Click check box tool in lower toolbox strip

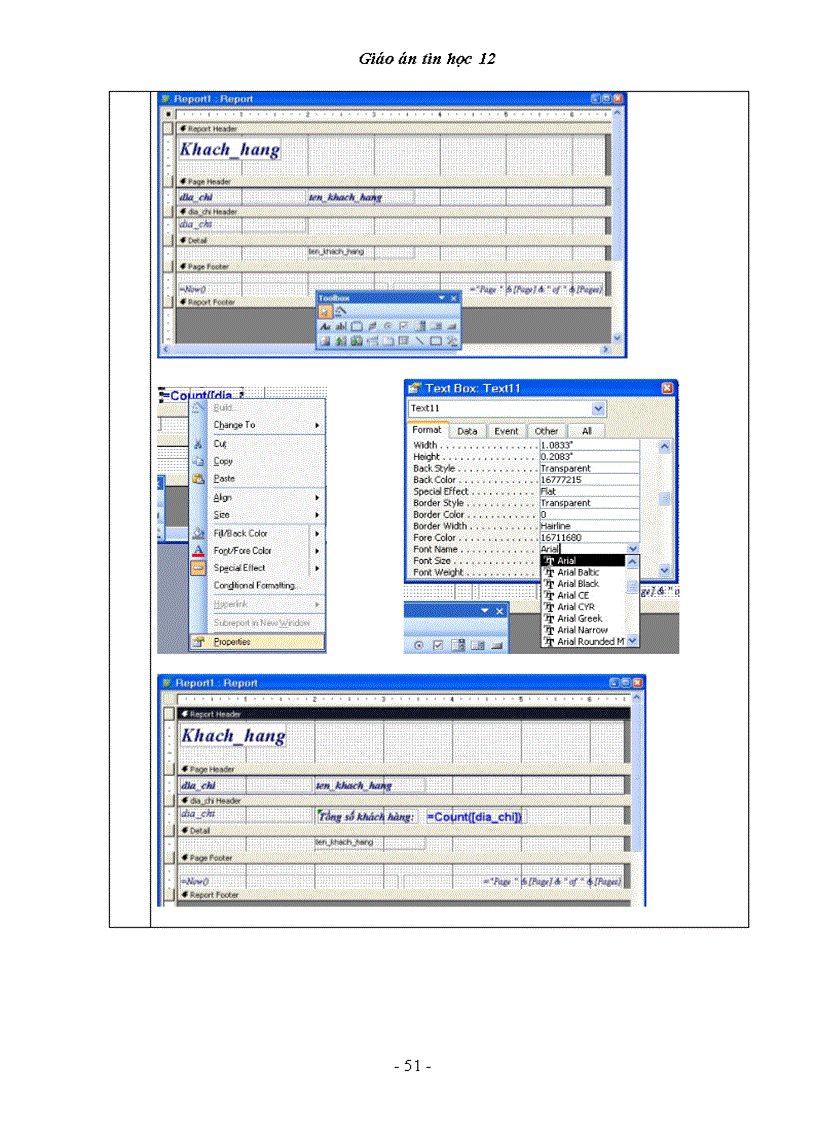(437, 645)
